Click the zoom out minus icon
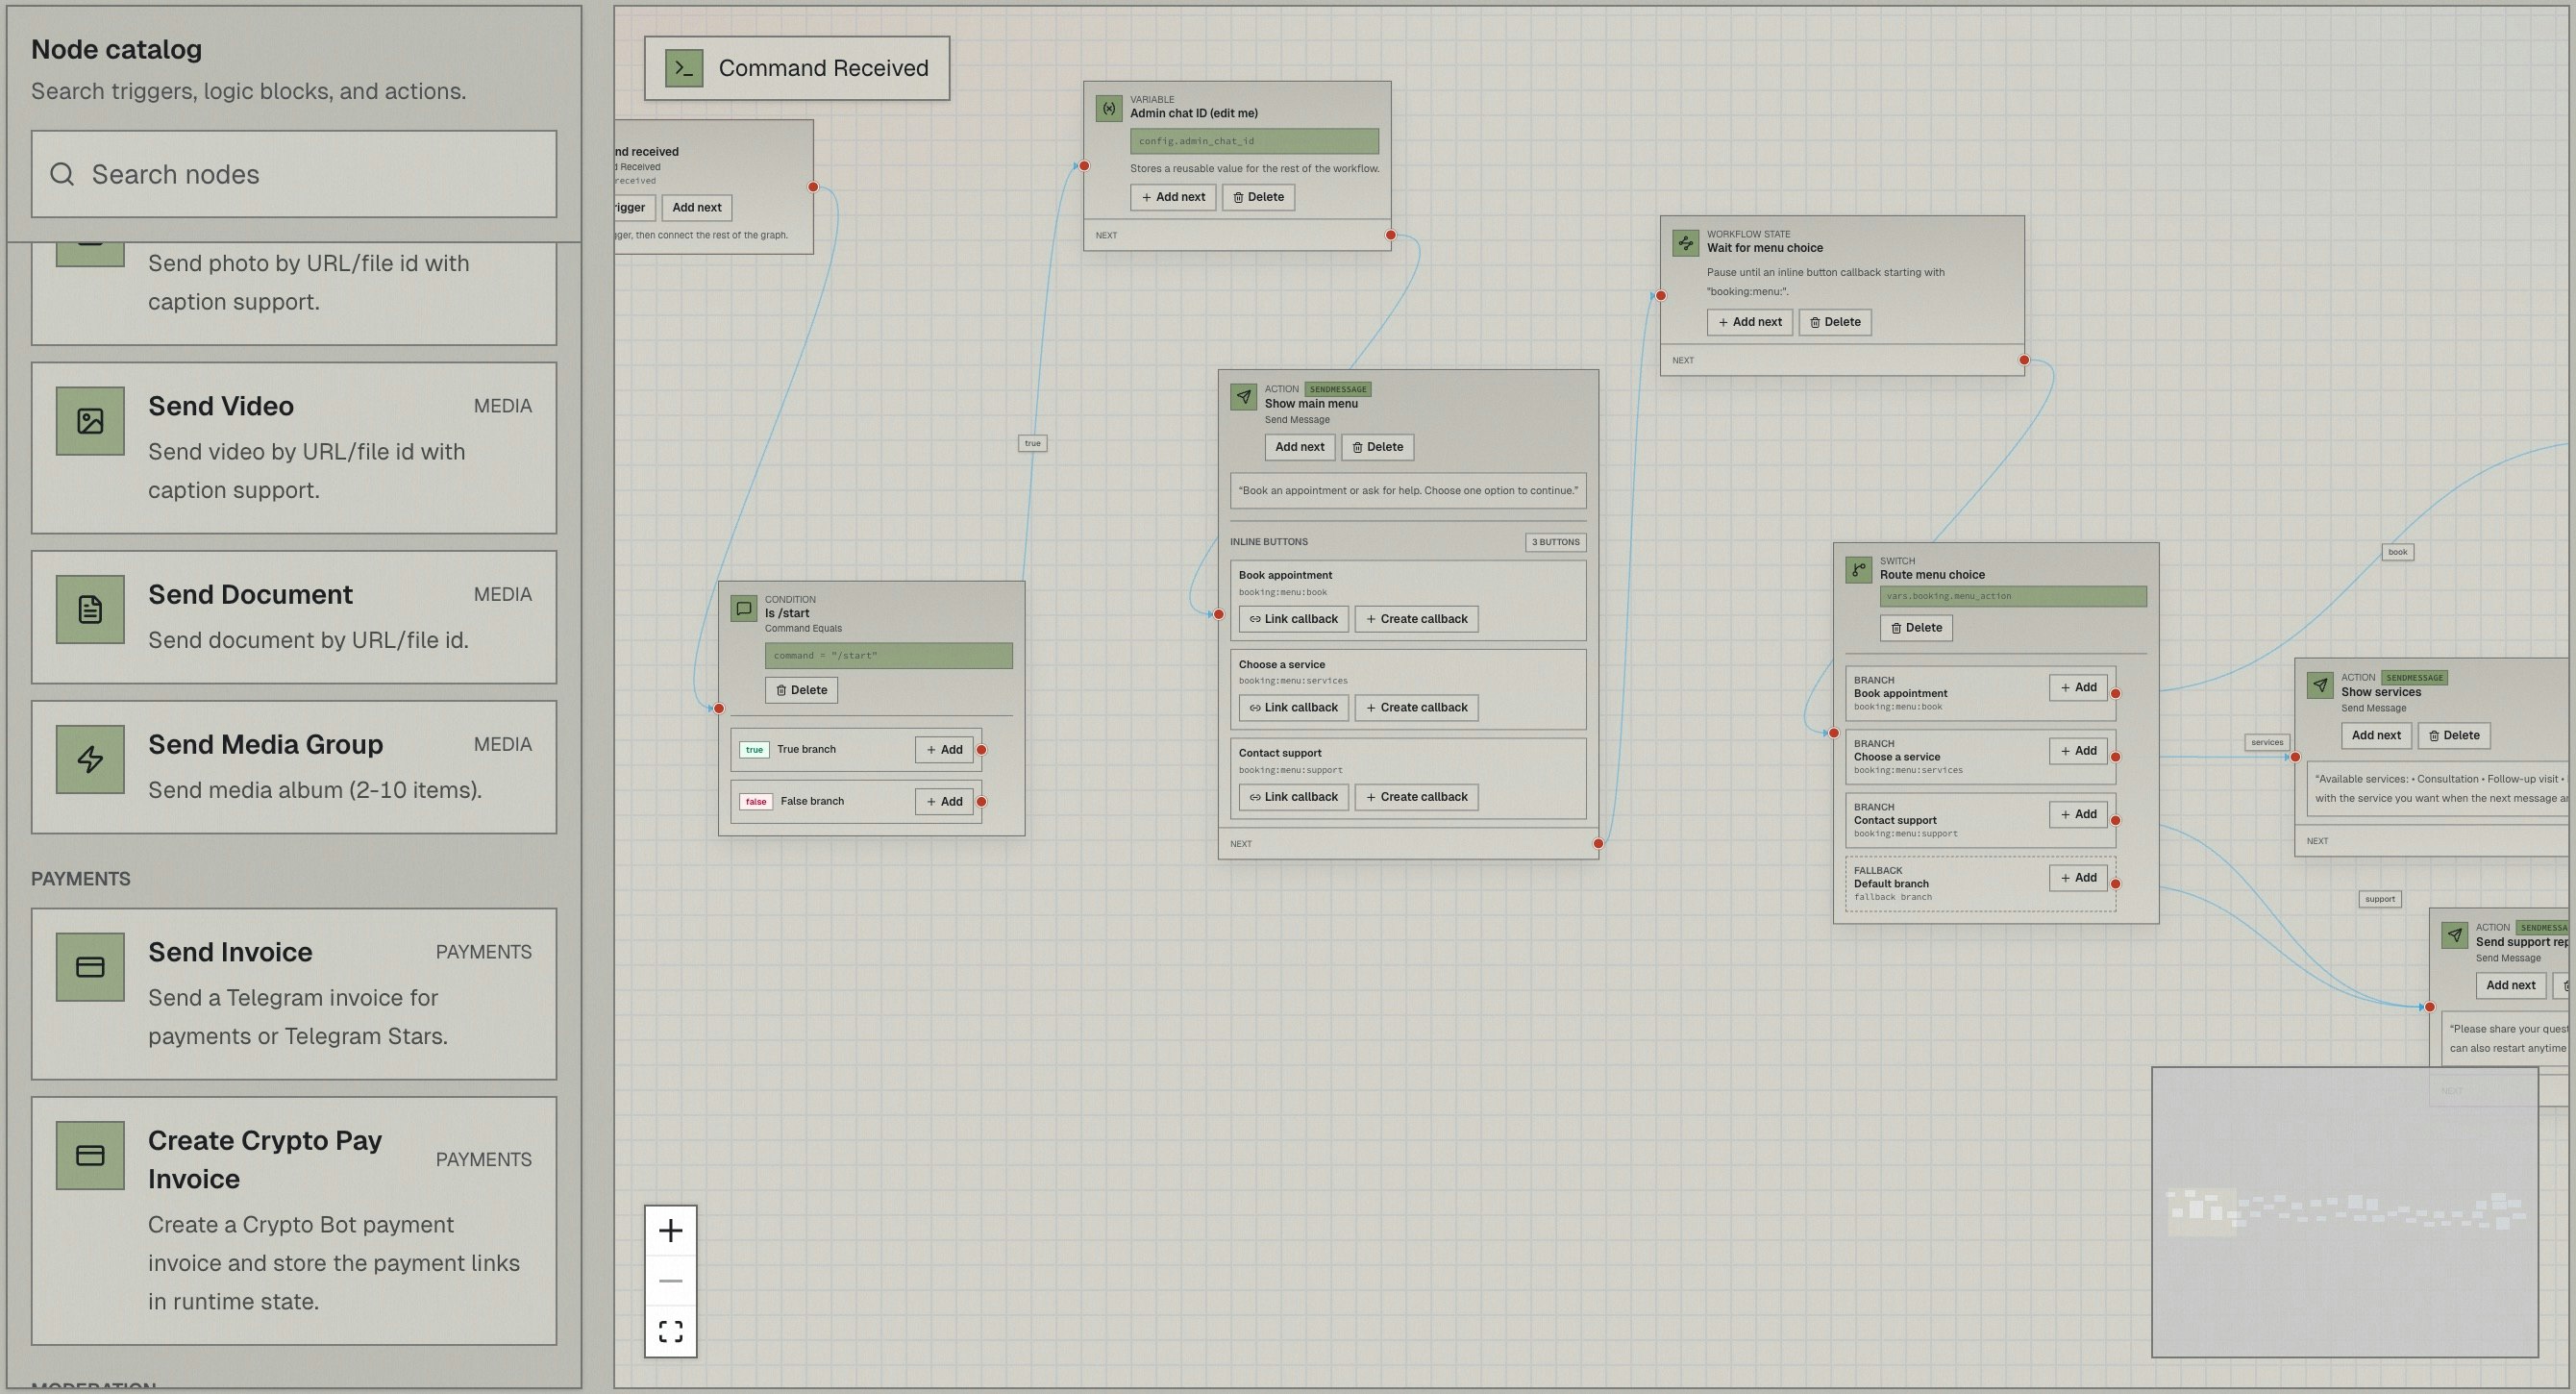The height and width of the screenshot is (1394, 2576). (670, 1281)
